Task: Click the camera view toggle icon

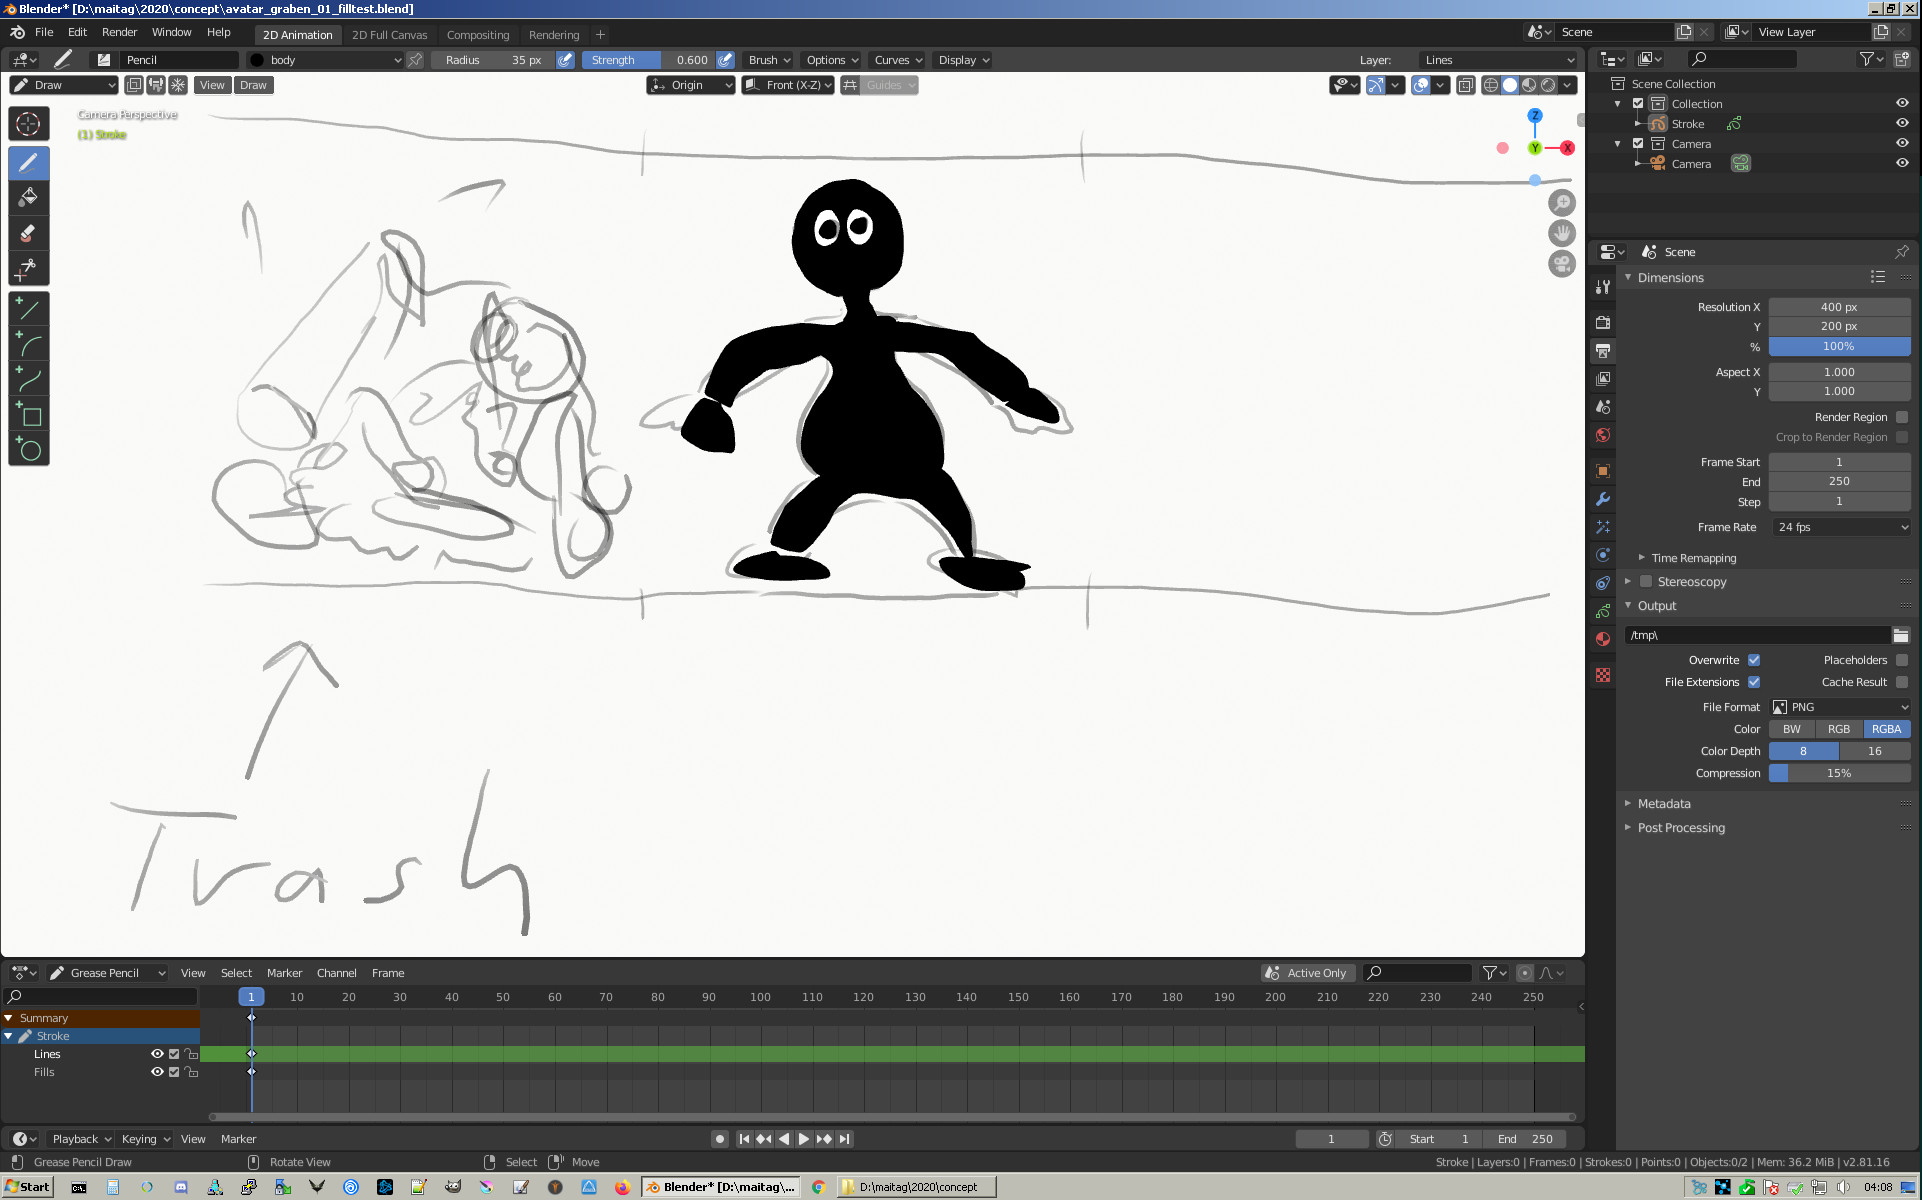Action: 1561,264
